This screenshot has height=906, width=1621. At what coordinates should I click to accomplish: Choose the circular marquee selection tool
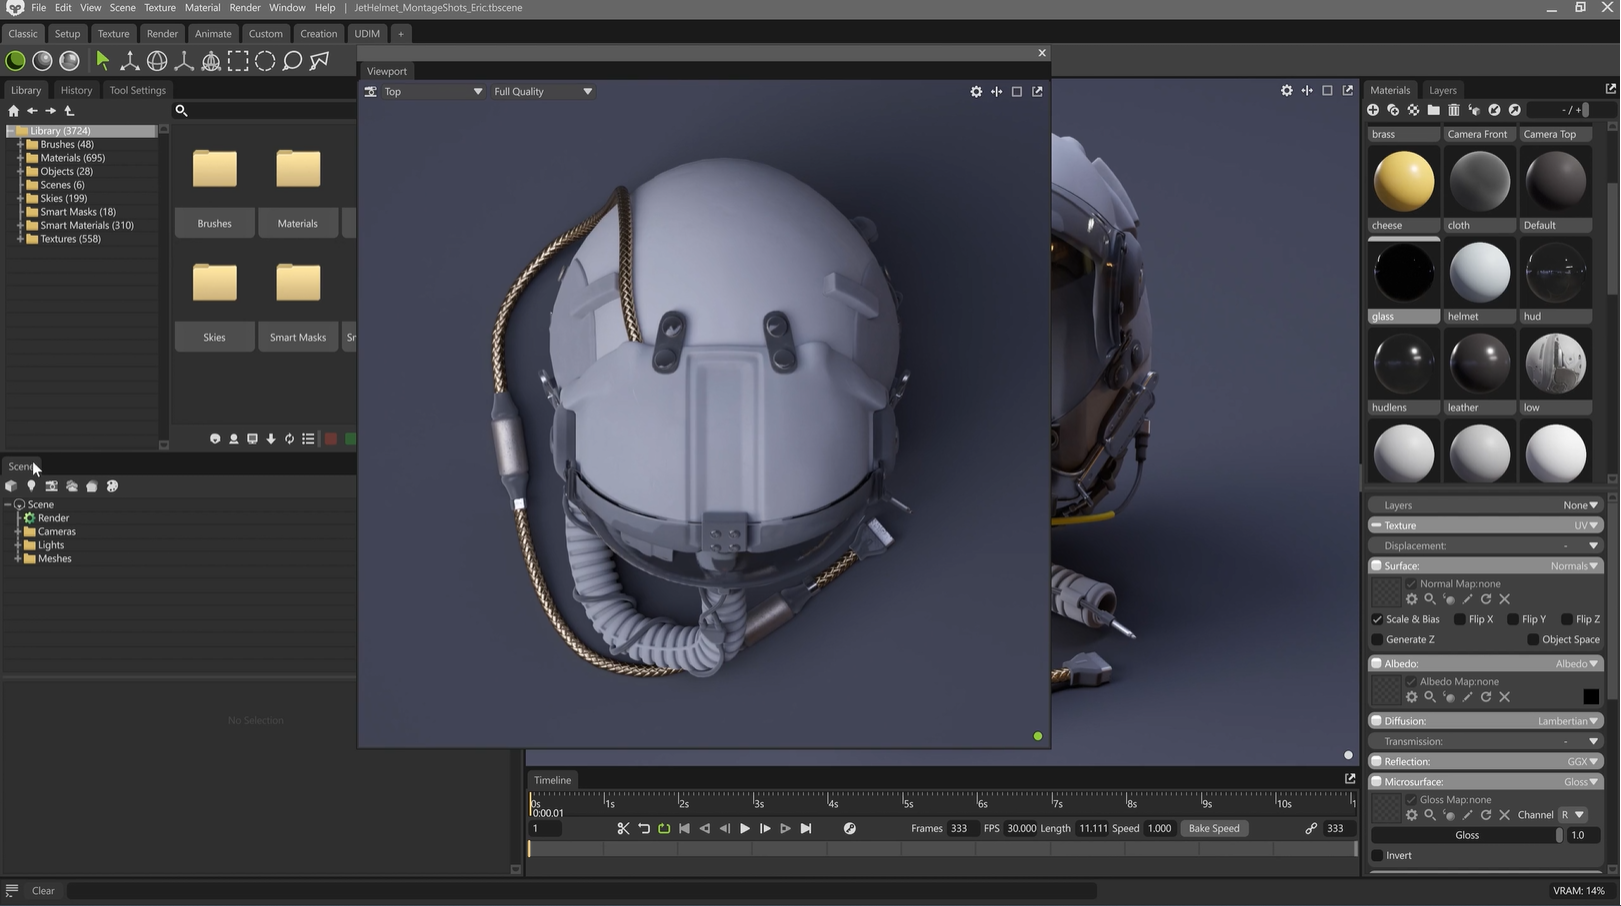point(265,61)
